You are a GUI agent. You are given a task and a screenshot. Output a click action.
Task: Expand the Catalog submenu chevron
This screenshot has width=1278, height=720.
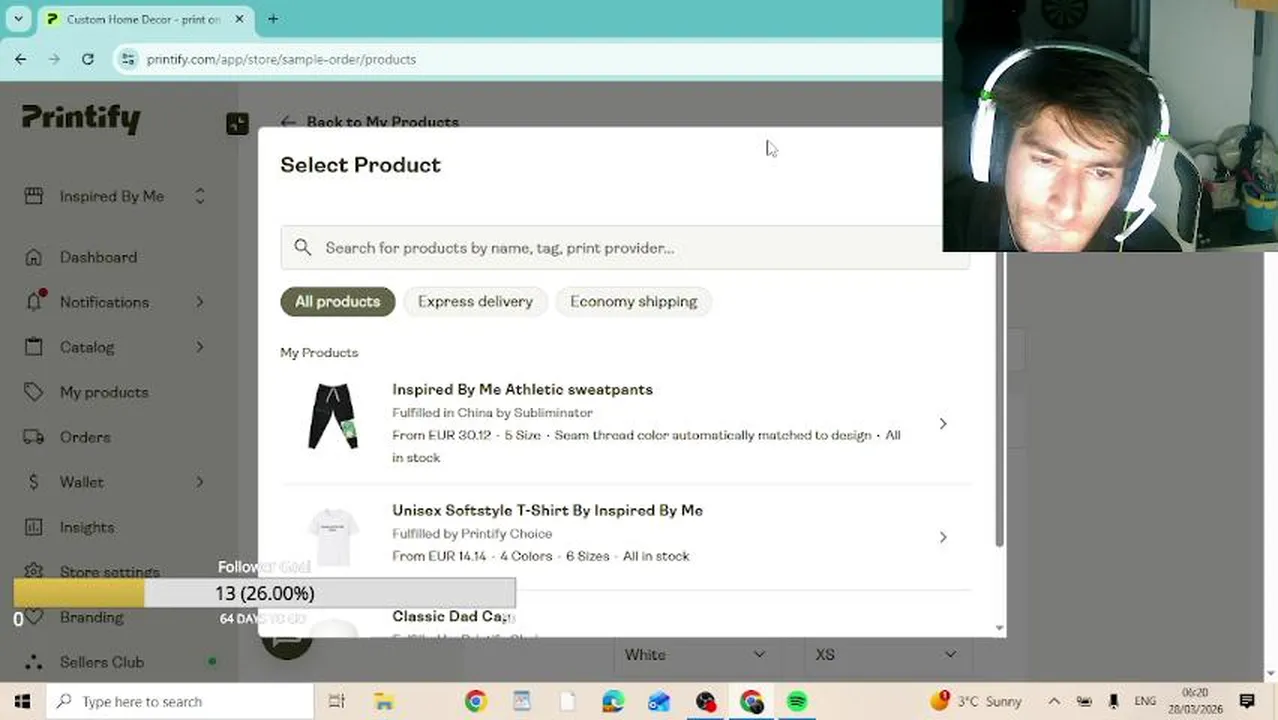[x=199, y=347]
